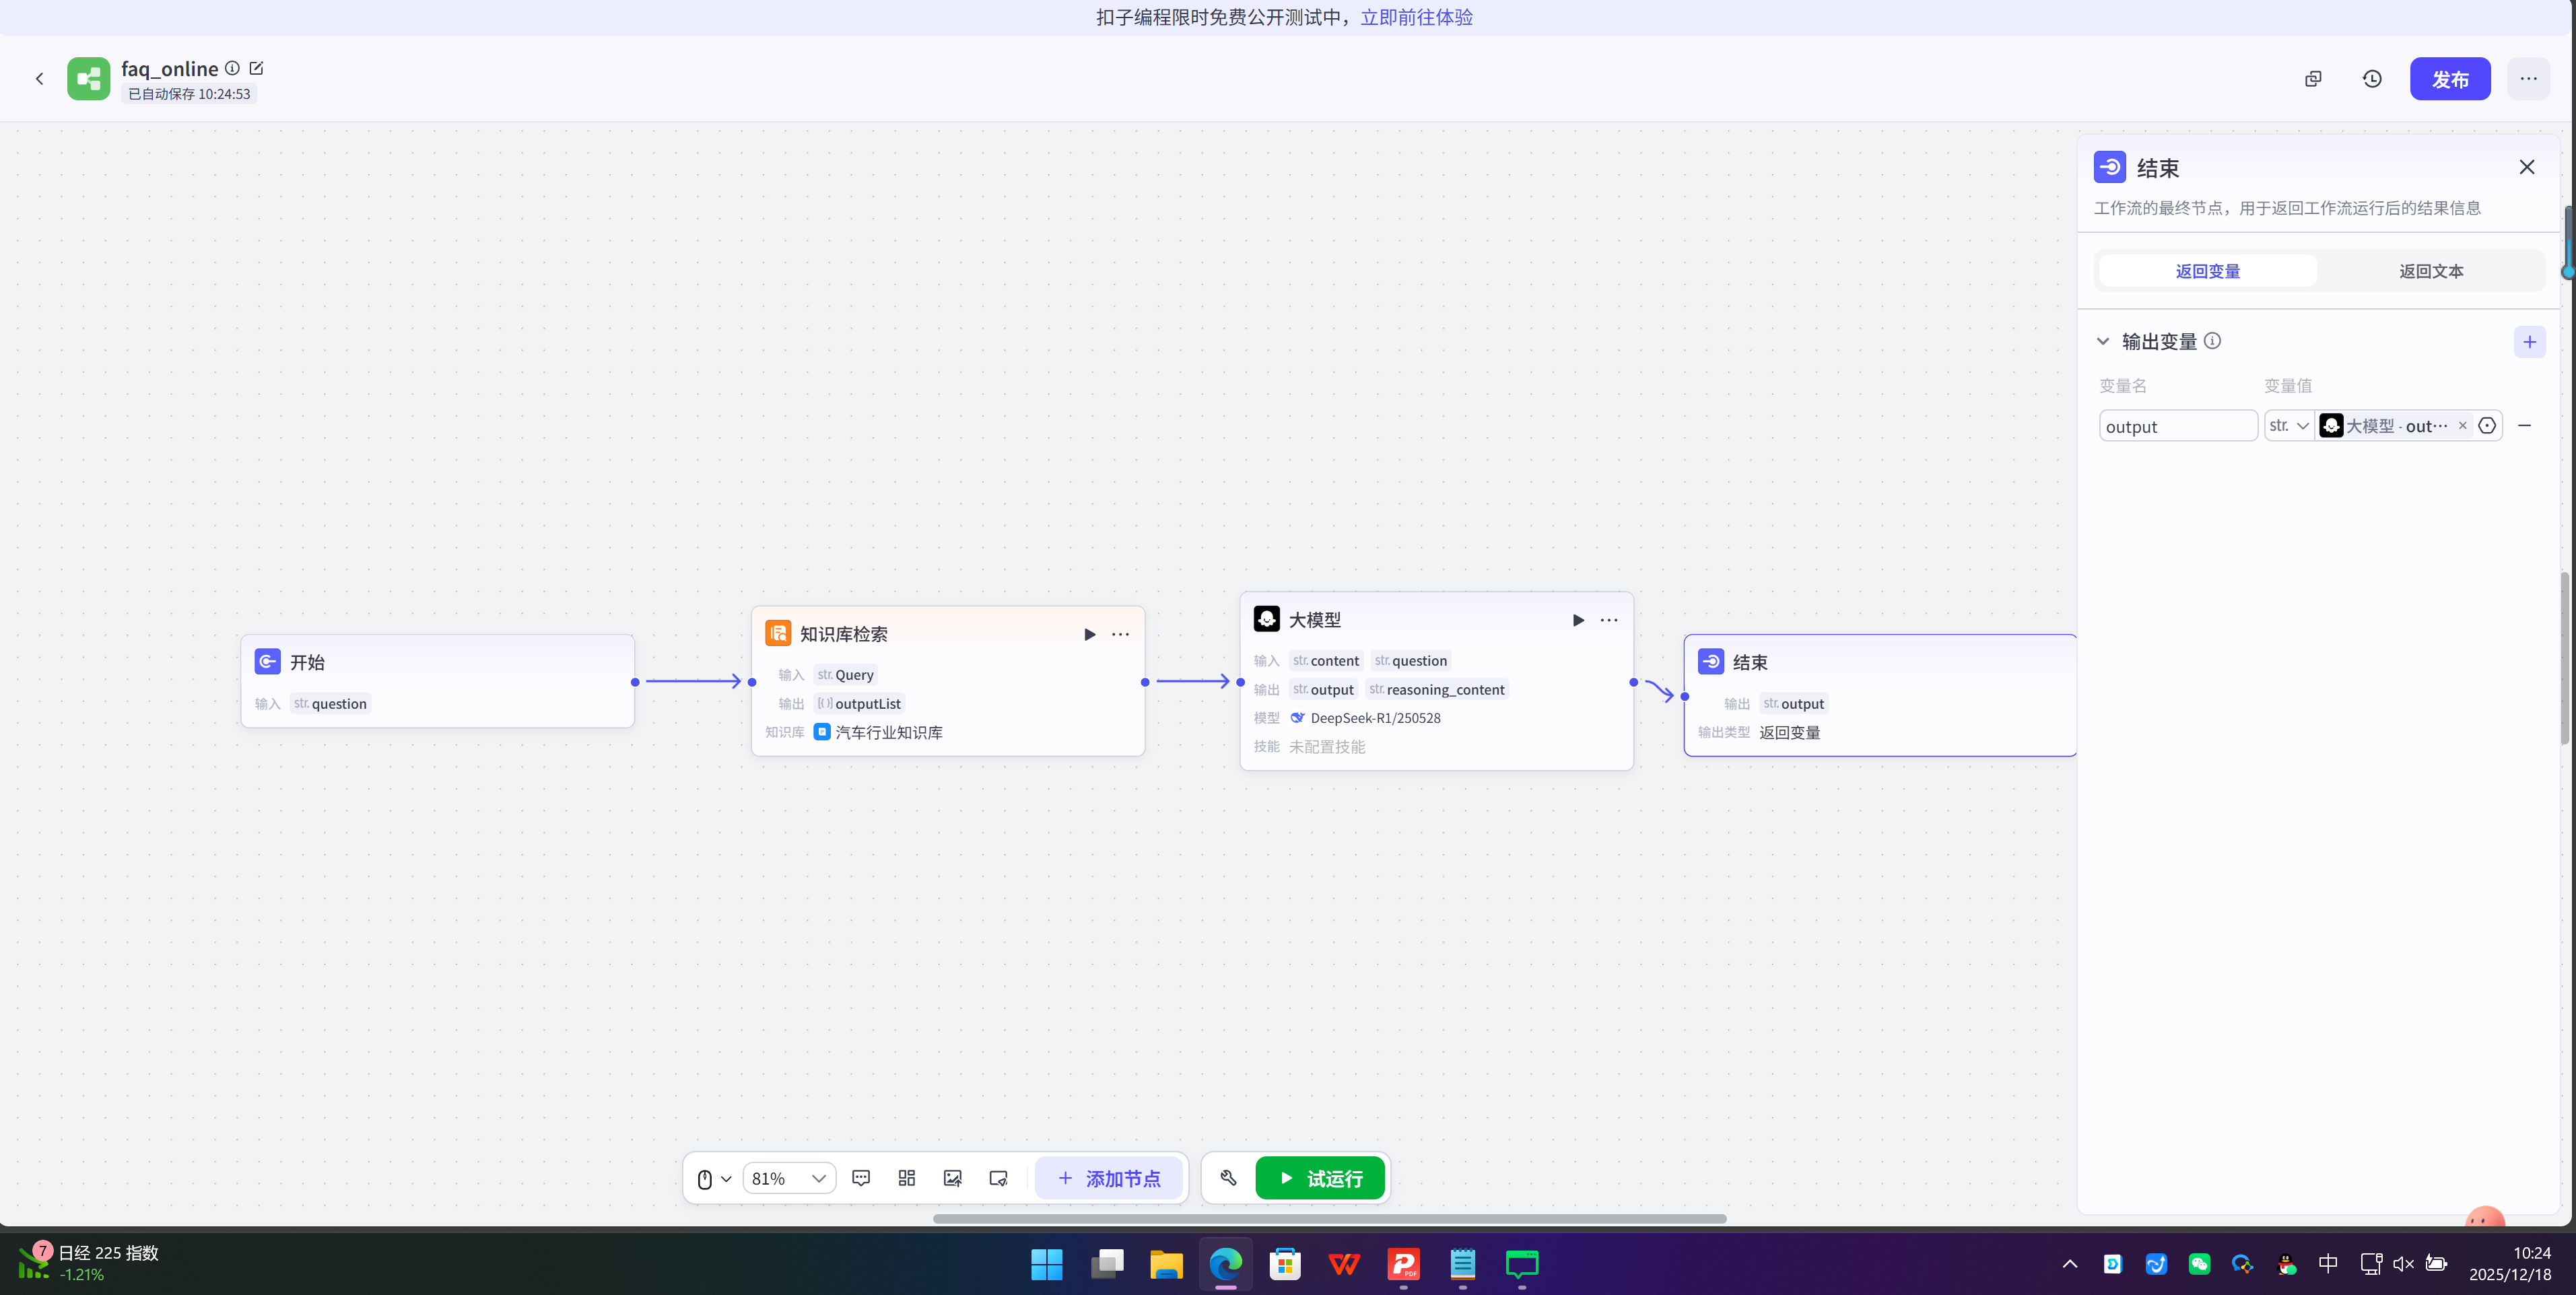
Task: Run the 知识库检索 node with play icon
Action: [1090, 634]
